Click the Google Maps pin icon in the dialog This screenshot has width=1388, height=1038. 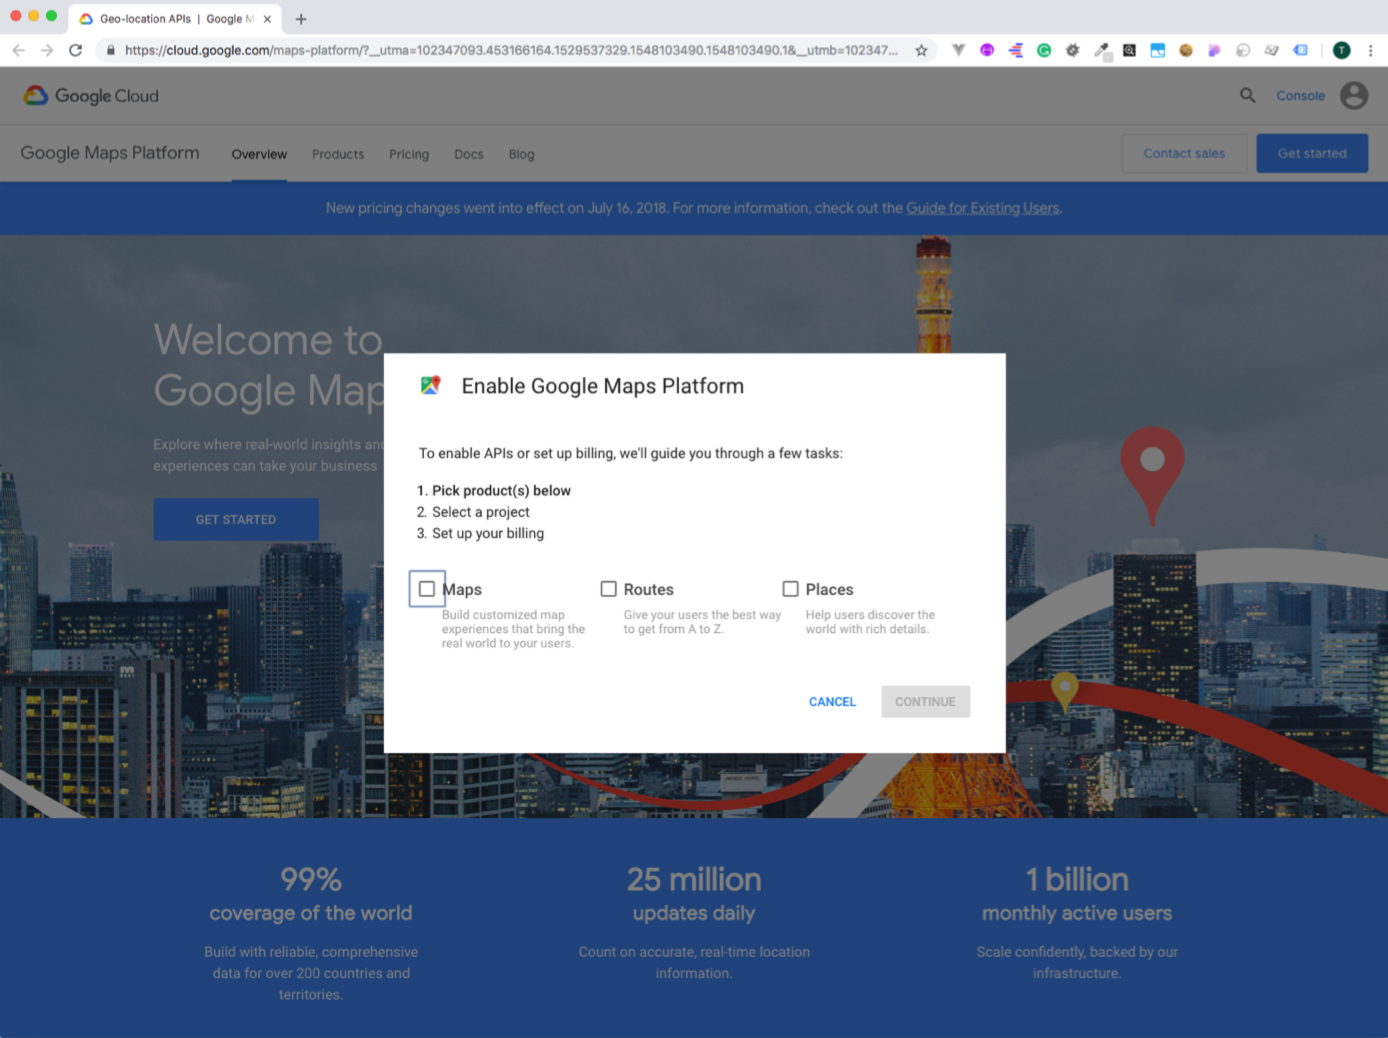click(x=431, y=385)
